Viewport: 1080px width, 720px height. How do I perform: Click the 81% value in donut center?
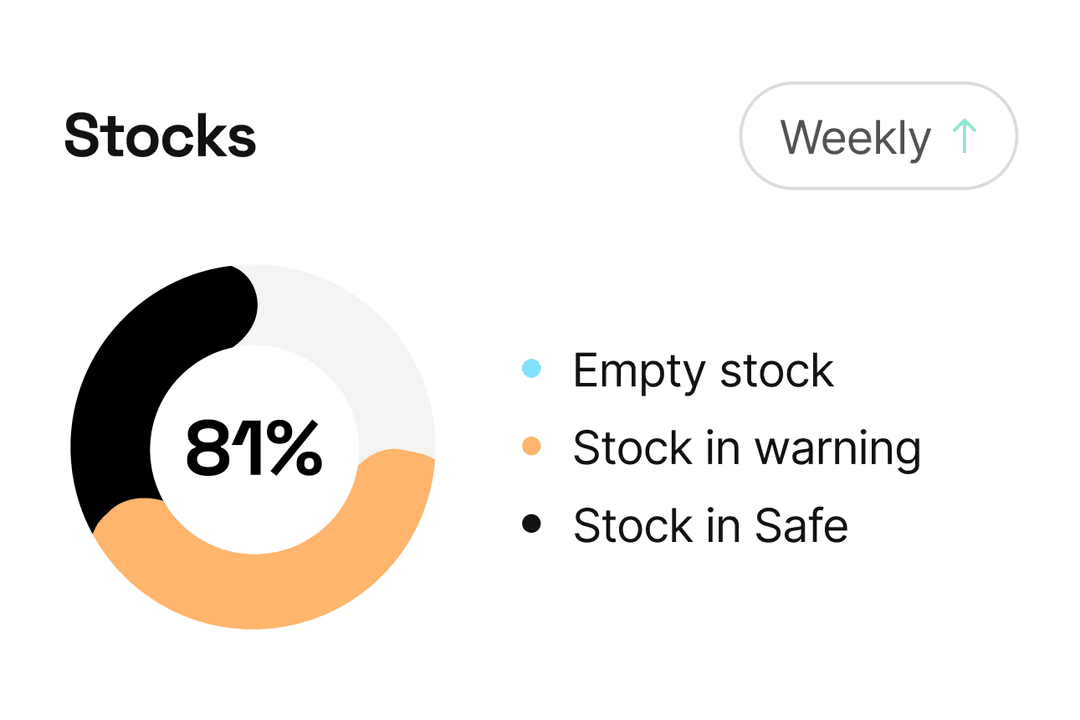point(254,448)
